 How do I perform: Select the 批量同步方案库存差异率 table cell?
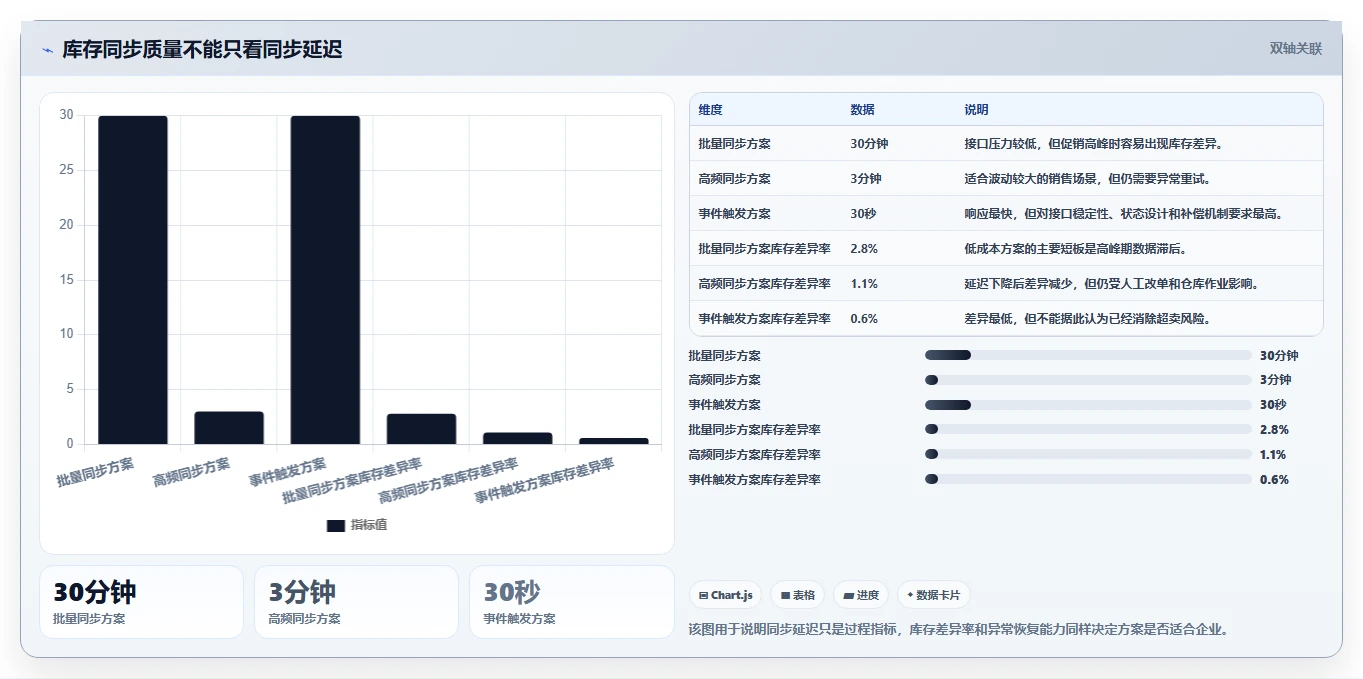click(x=765, y=249)
